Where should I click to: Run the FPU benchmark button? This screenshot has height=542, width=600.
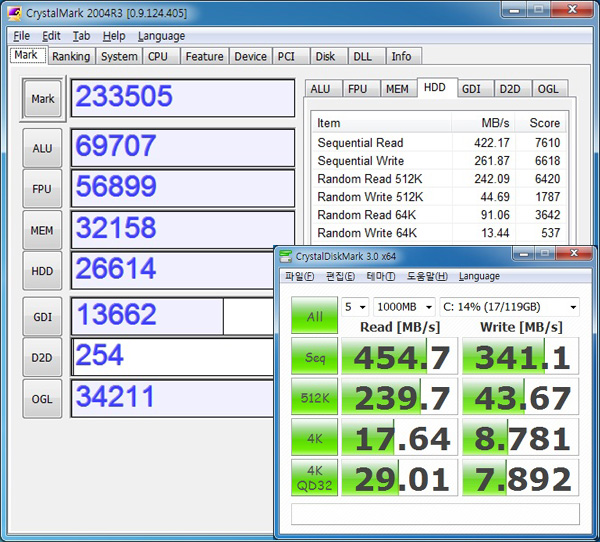(x=42, y=189)
